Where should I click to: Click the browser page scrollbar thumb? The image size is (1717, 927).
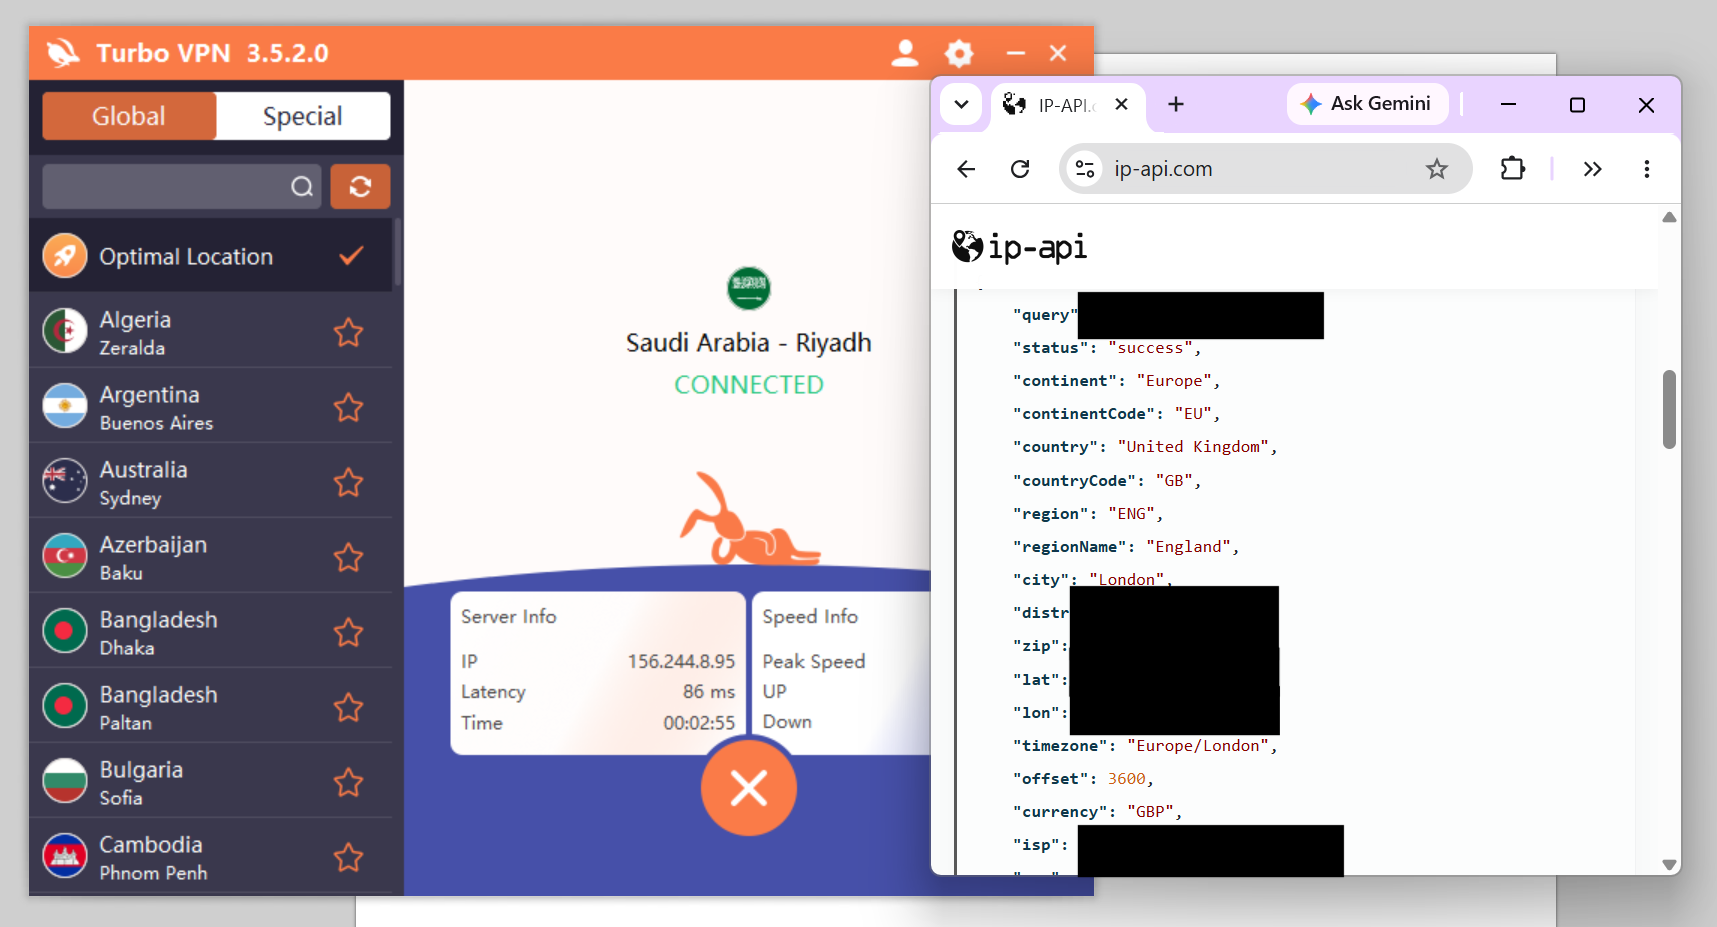(x=1669, y=410)
